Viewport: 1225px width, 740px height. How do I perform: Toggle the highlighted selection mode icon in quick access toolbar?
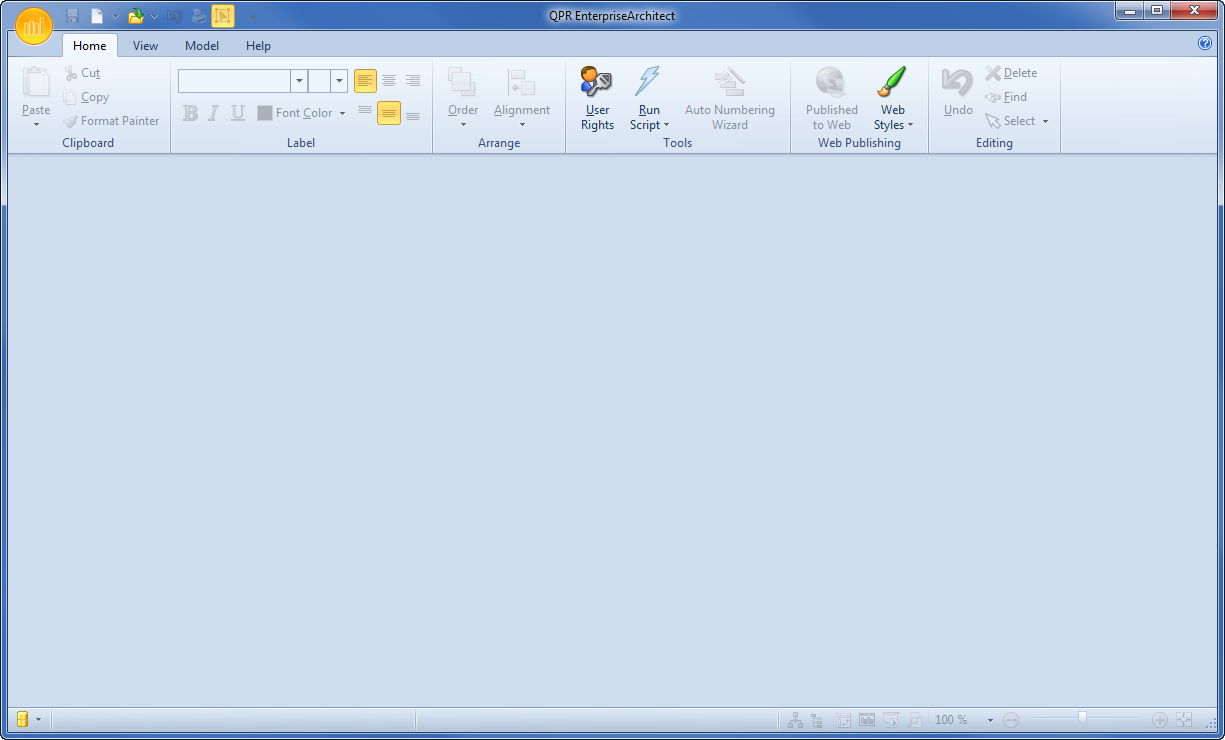(x=222, y=16)
